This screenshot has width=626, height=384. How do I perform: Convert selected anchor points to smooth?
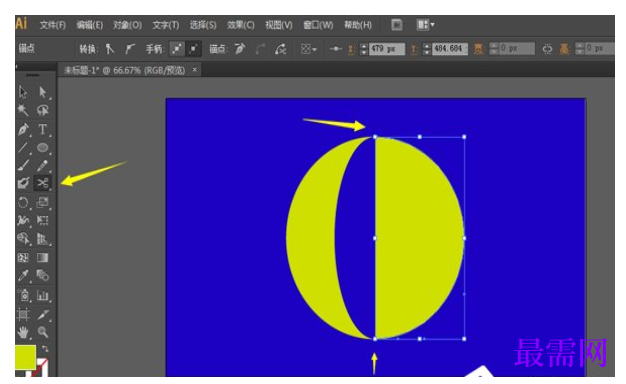click(x=129, y=49)
